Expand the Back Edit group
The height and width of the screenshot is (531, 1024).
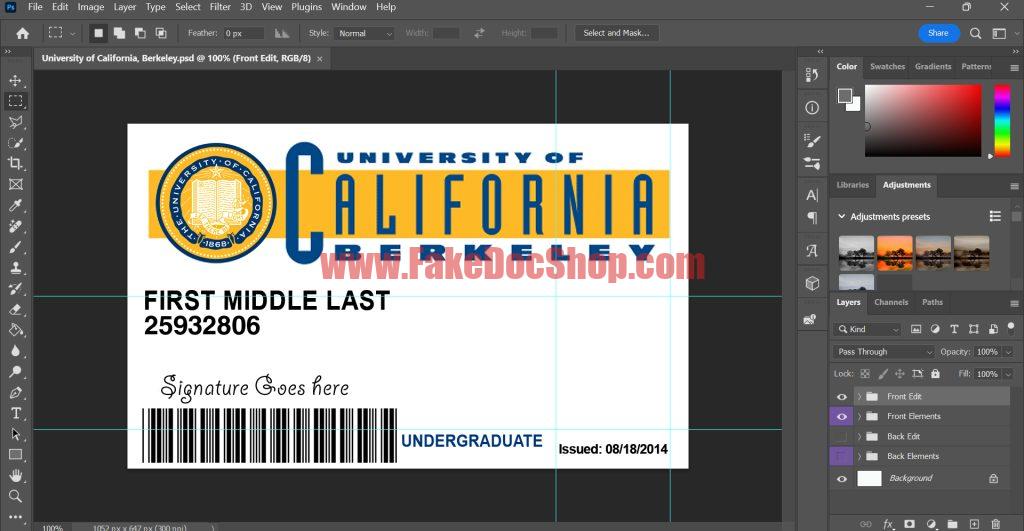(859, 436)
